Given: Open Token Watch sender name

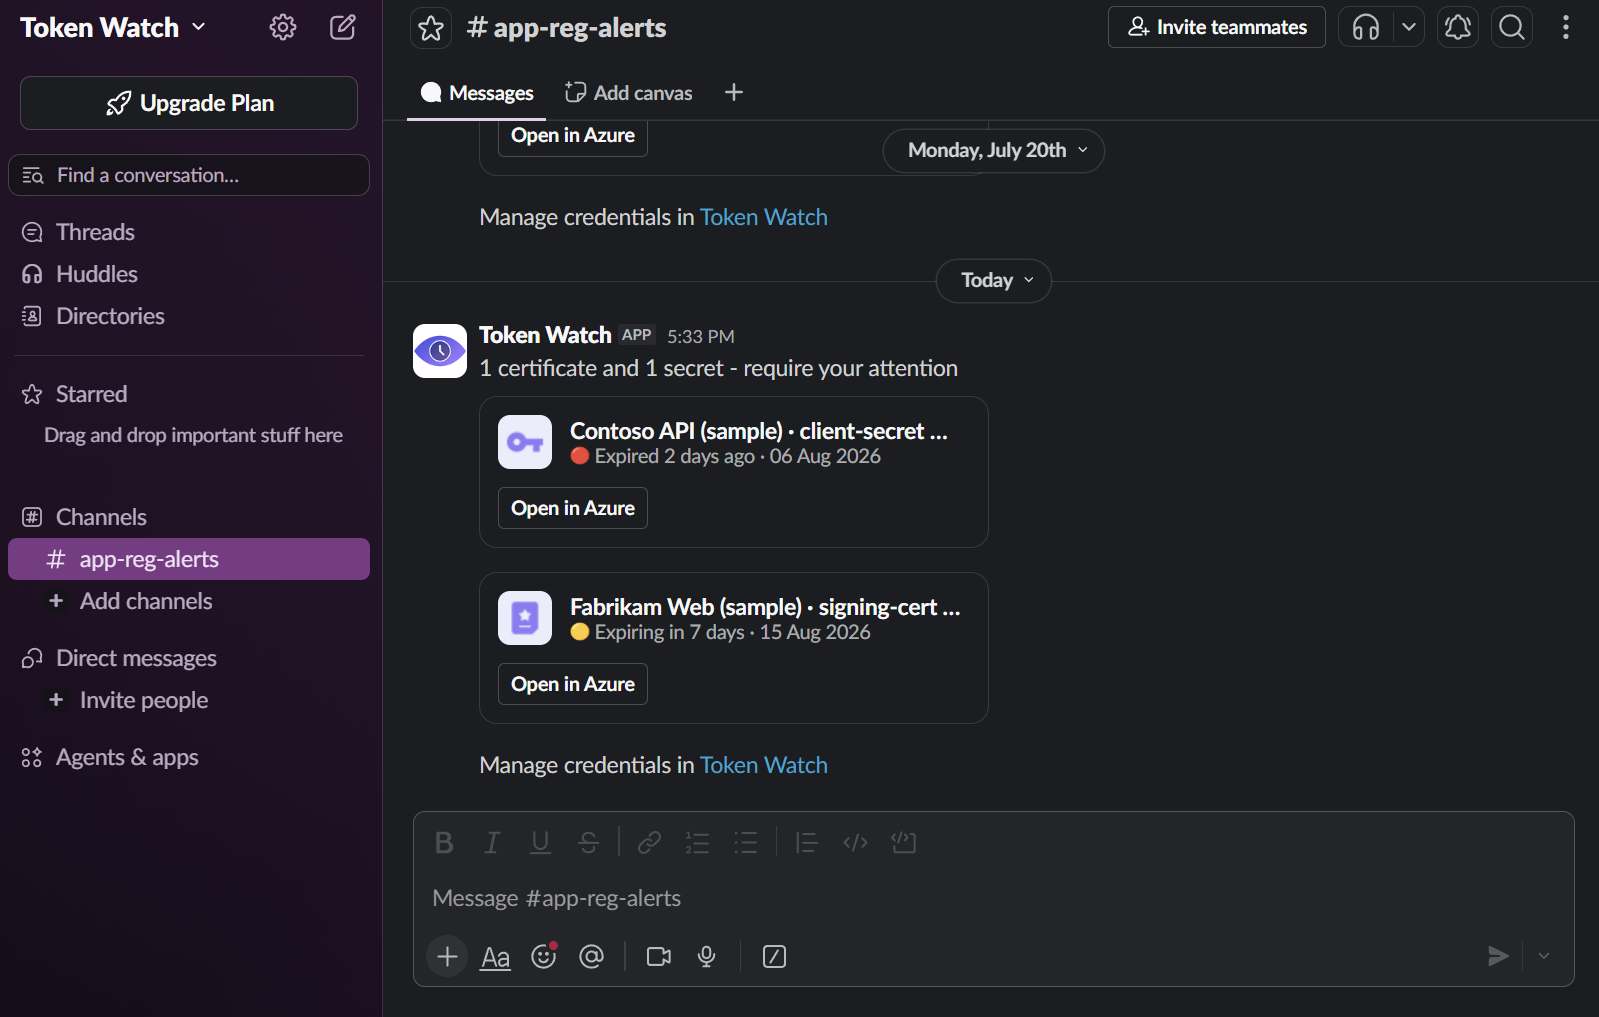Looking at the screenshot, I should pyautogui.click(x=545, y=335).
